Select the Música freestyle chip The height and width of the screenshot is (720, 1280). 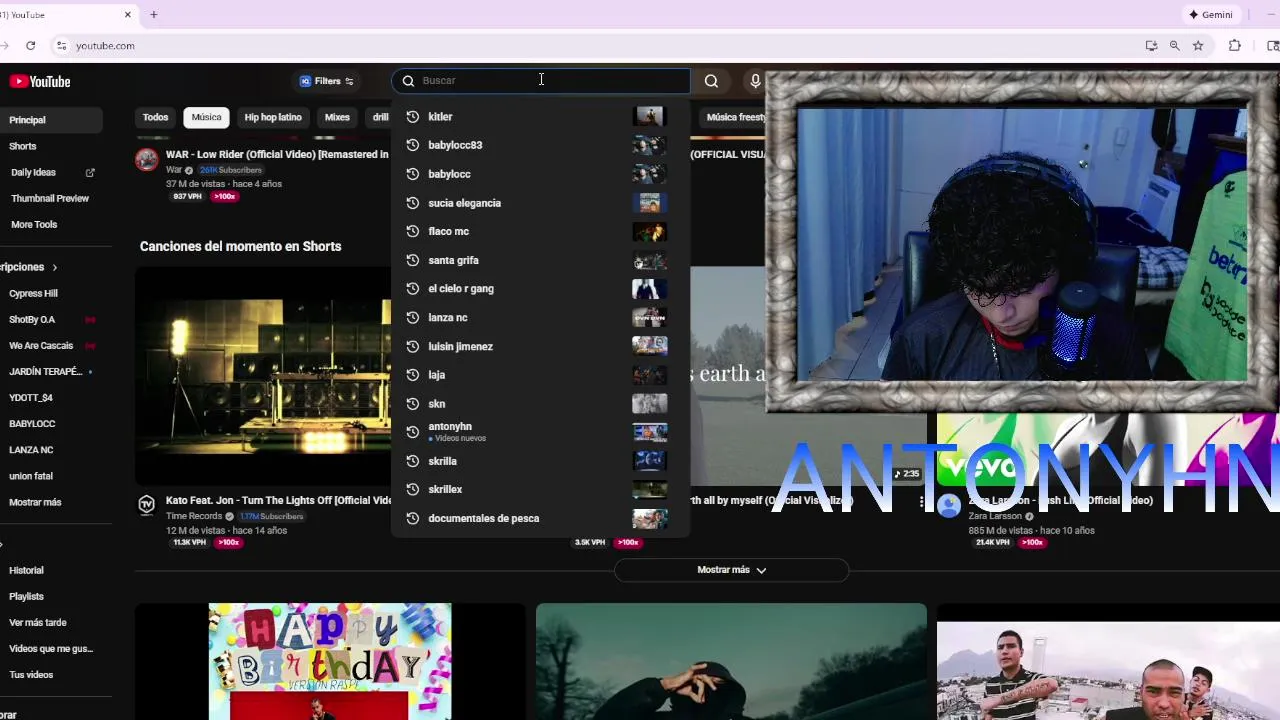click(x=734, y=117)
